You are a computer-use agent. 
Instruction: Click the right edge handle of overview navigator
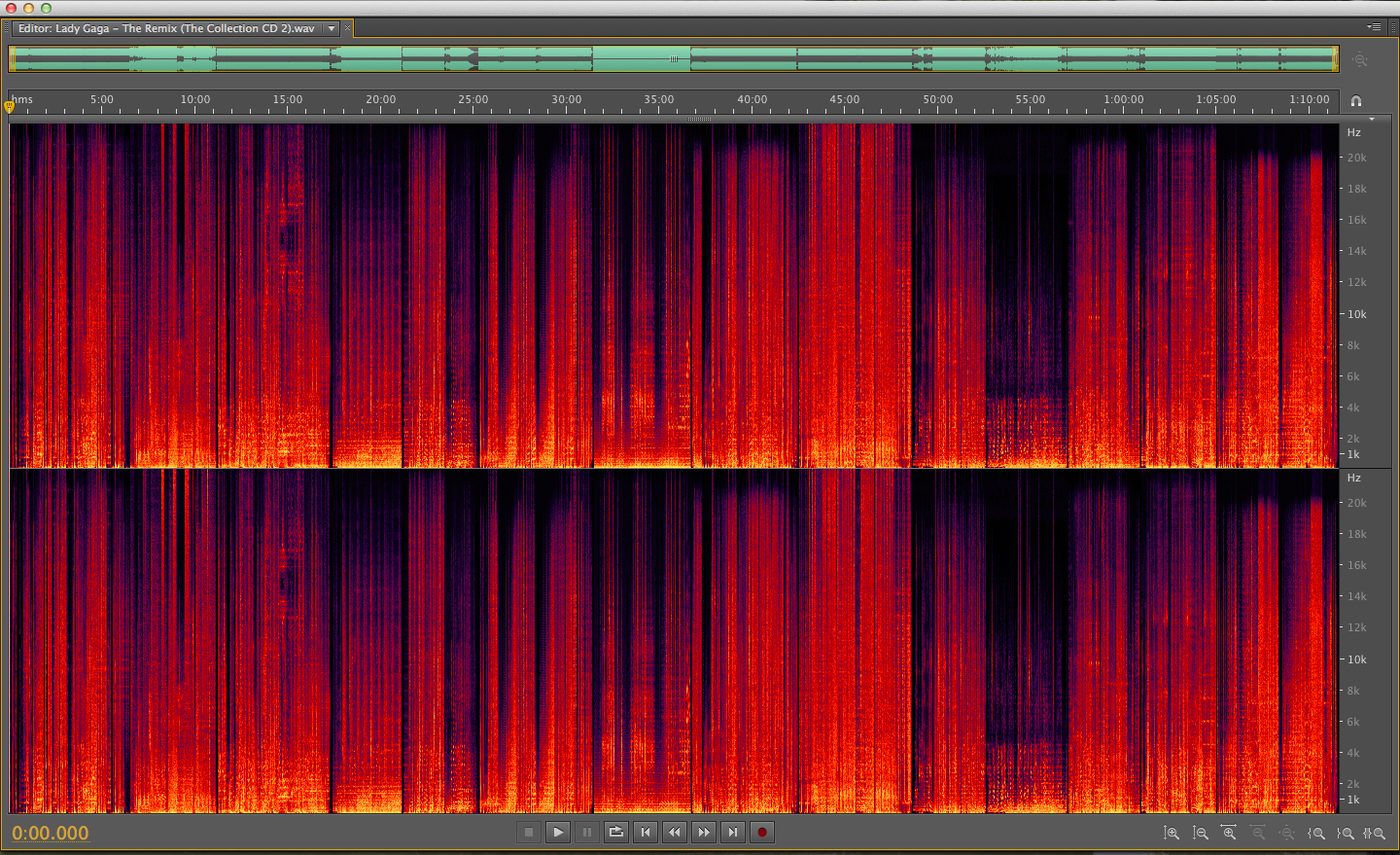pos(1335,59)
